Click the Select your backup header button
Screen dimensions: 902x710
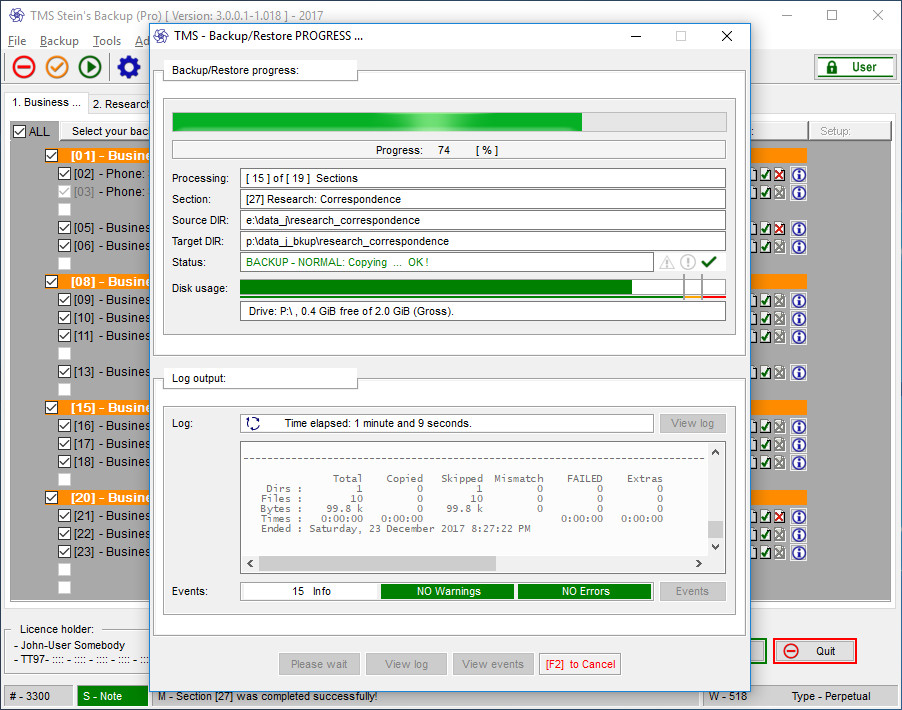point(105,131)
